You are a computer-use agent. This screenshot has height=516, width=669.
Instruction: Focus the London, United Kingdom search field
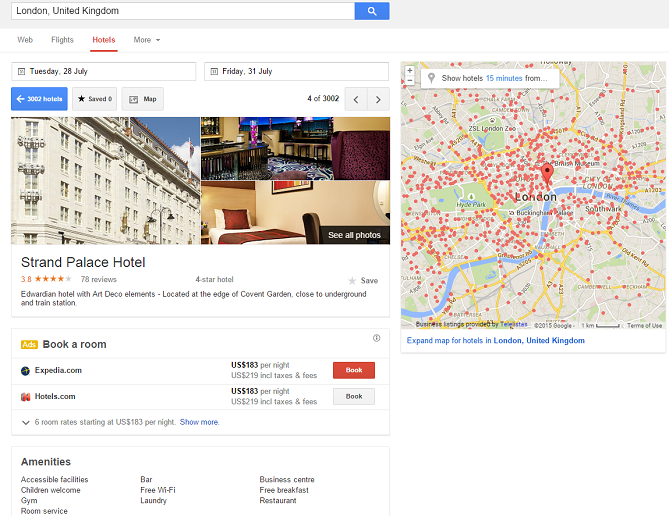coord(183,11)
